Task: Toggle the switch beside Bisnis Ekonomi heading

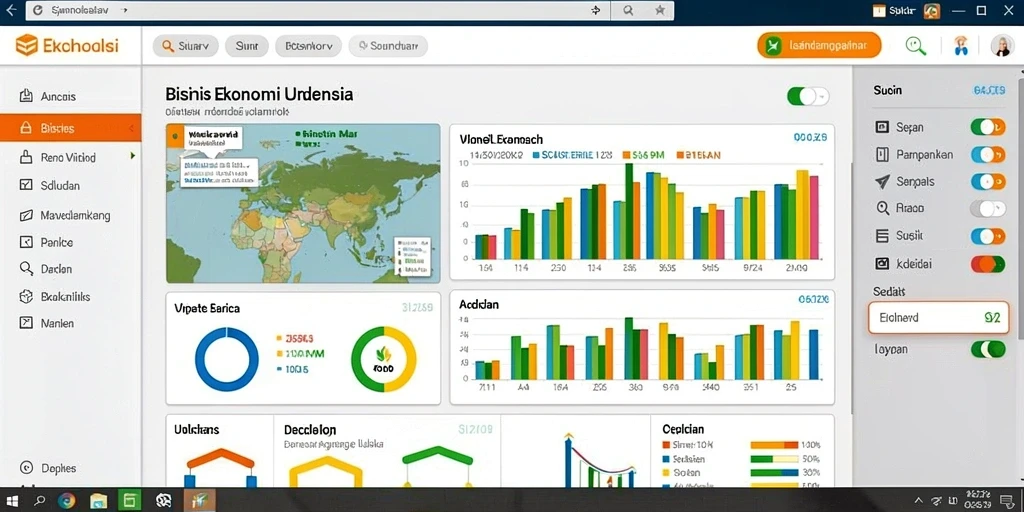Action: click(x=808, y=97)
